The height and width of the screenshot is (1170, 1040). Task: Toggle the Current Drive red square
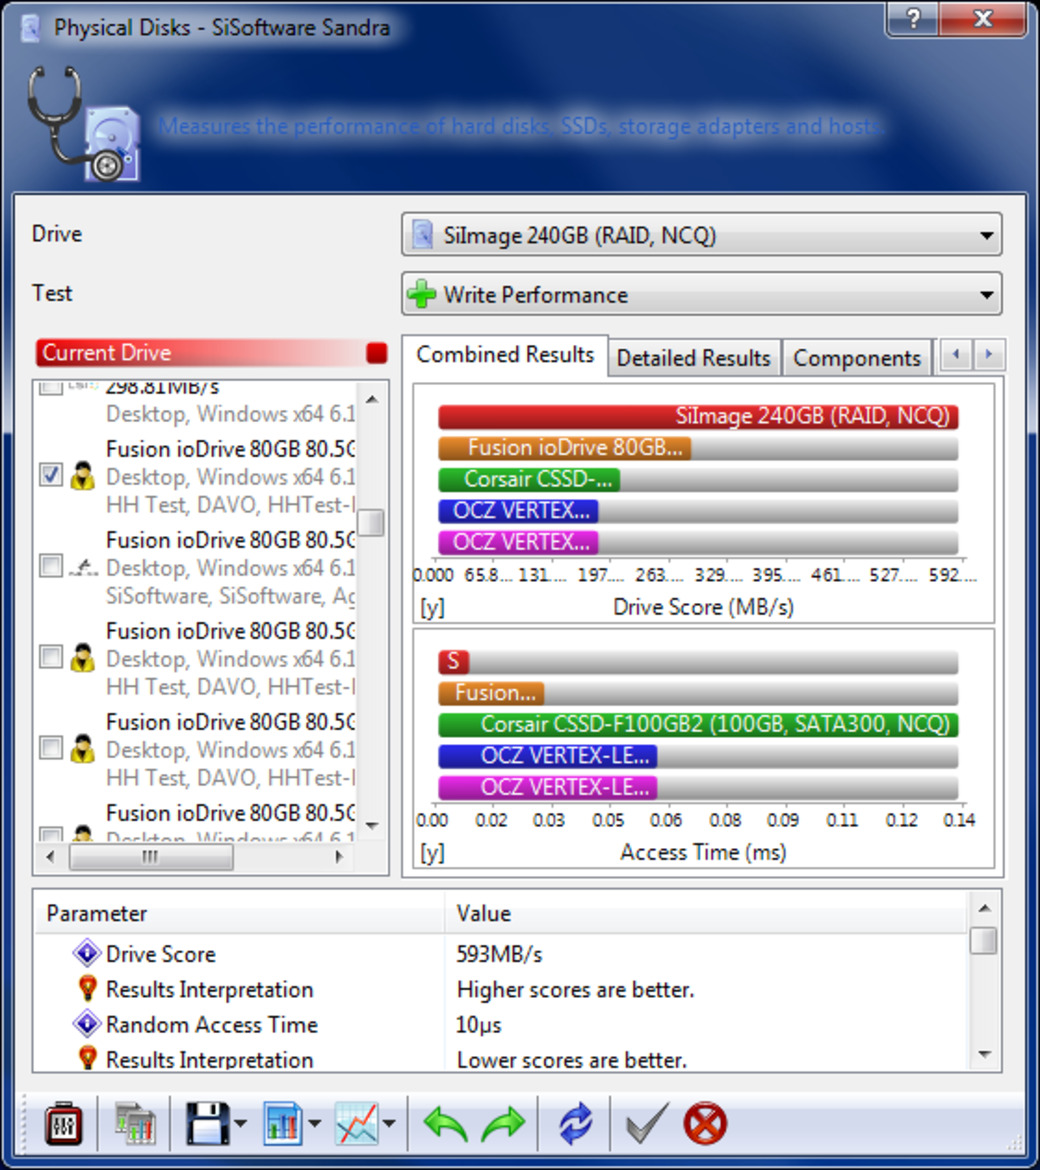tap(377, 353)
